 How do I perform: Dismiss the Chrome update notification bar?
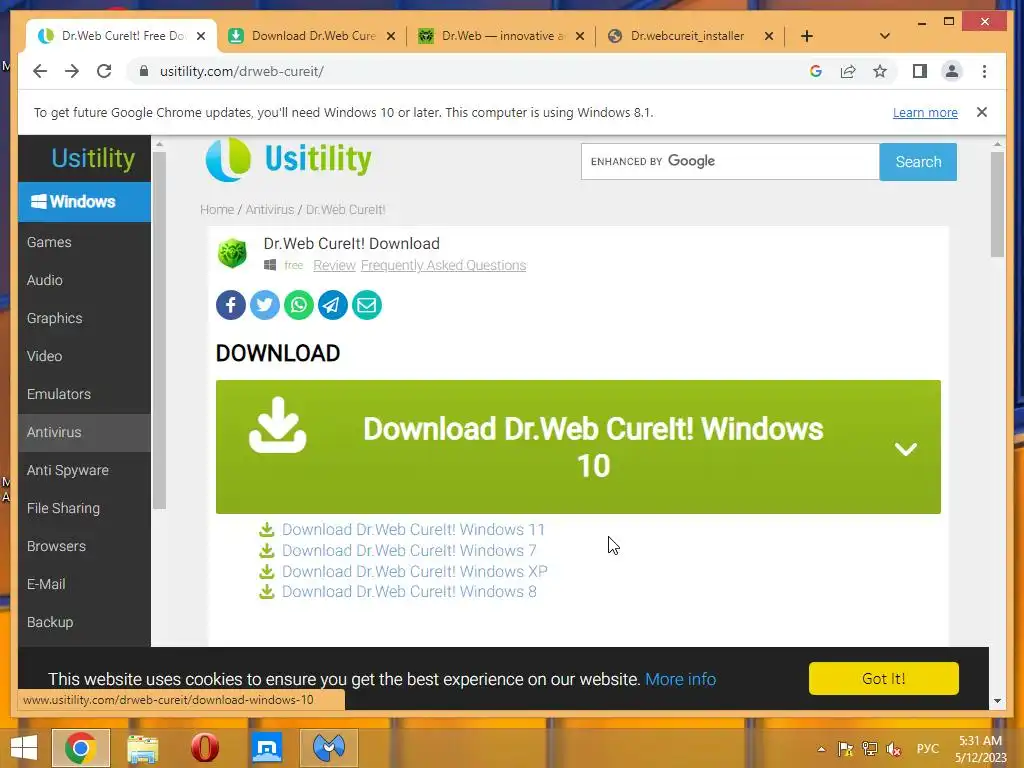tap(982, 112)
